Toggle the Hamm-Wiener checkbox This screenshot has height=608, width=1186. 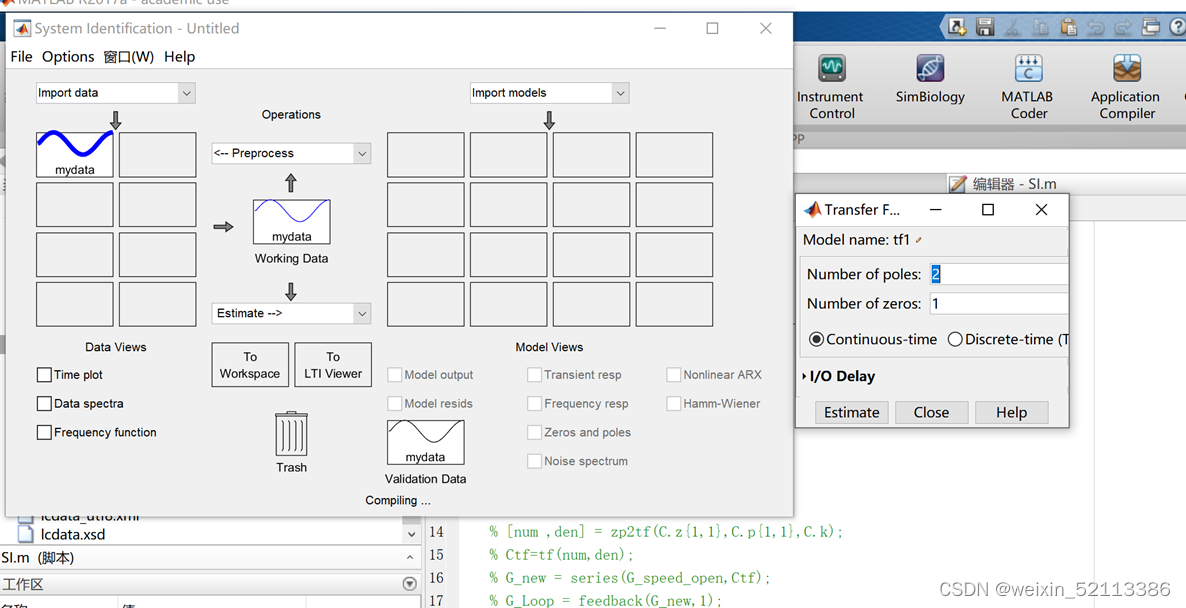[673, 404]
